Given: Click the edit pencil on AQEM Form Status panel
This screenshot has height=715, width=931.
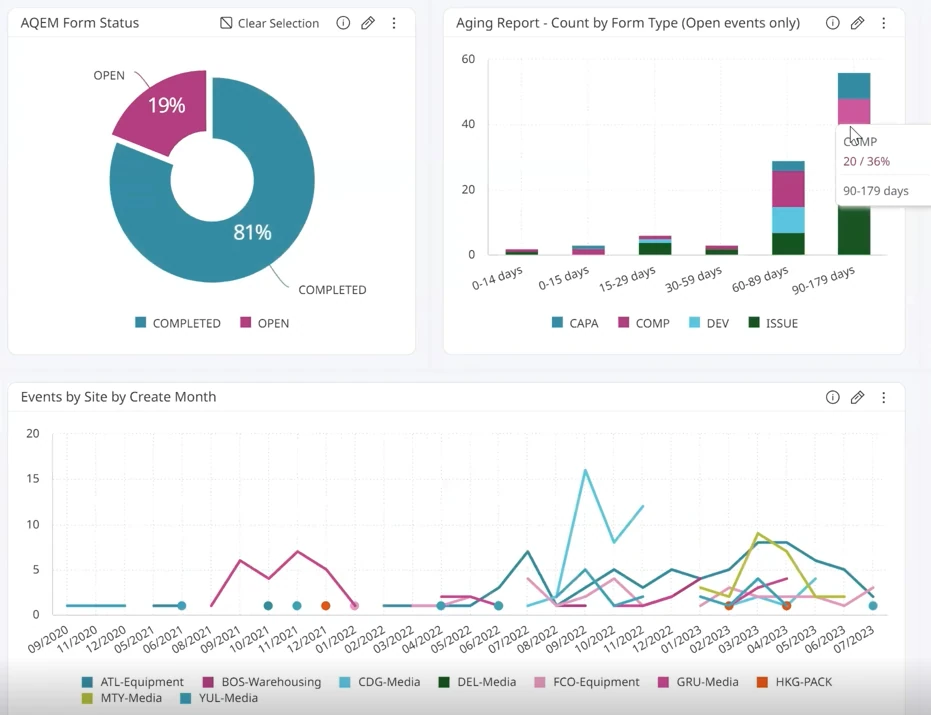Looking at the screenshot, I should 368,22.
